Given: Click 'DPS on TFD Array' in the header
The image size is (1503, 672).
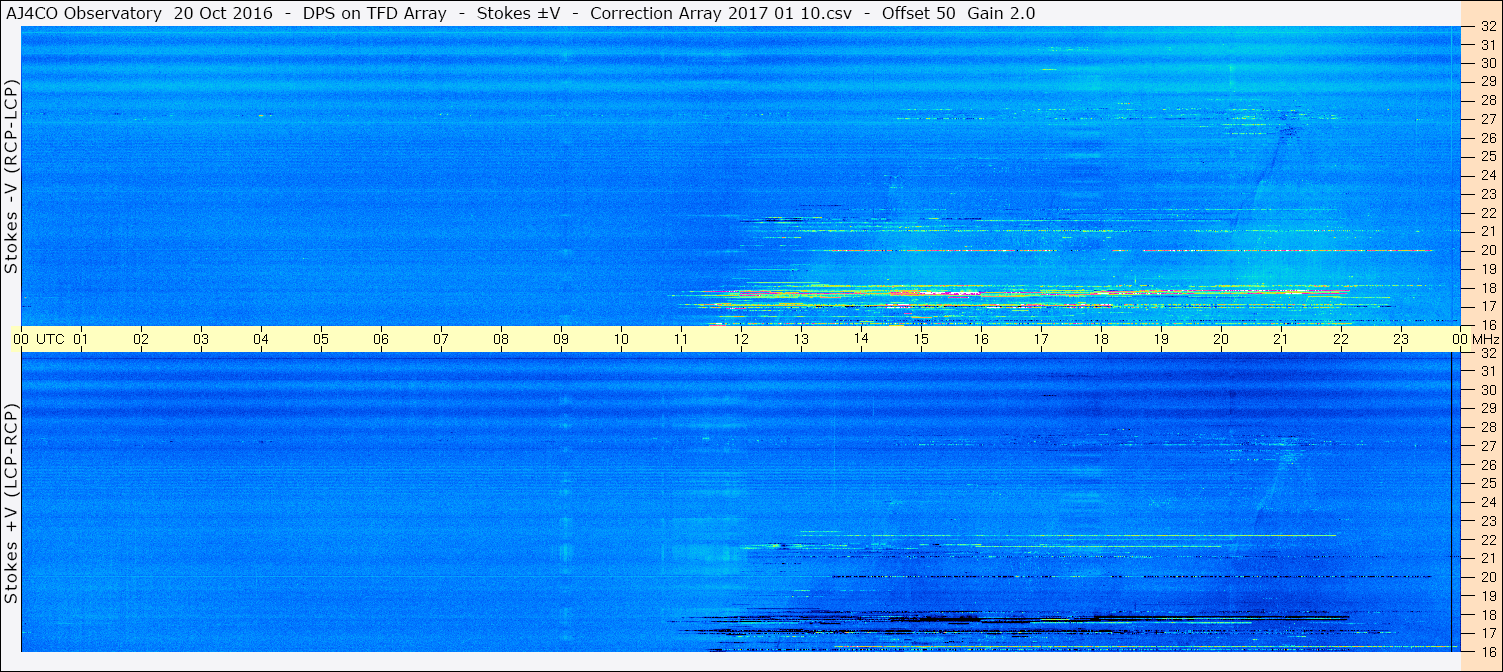Looking at the screenshot, I should (x=374, y=13).
